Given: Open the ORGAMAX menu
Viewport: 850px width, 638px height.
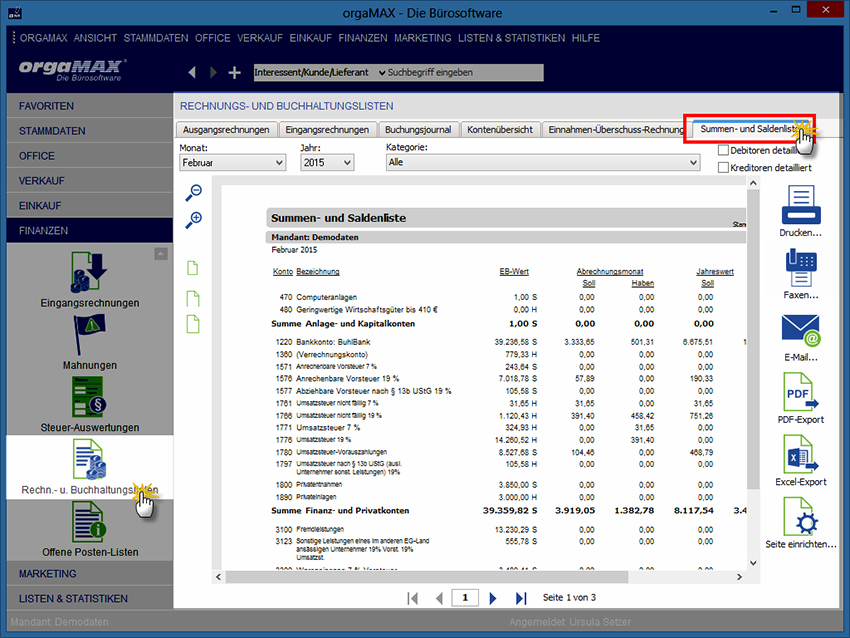Looking at the screenshot, I should click(x=43, y=38).
